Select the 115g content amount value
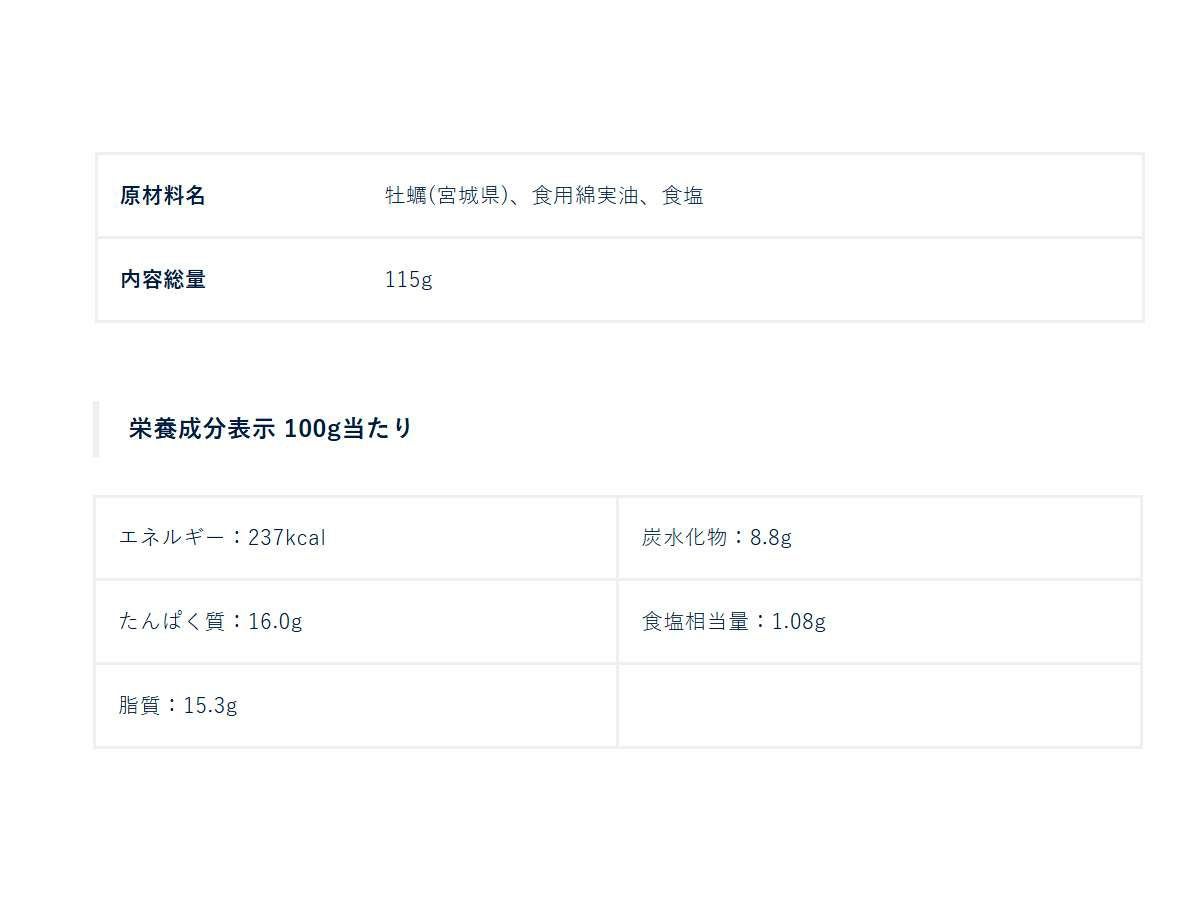 409,280
